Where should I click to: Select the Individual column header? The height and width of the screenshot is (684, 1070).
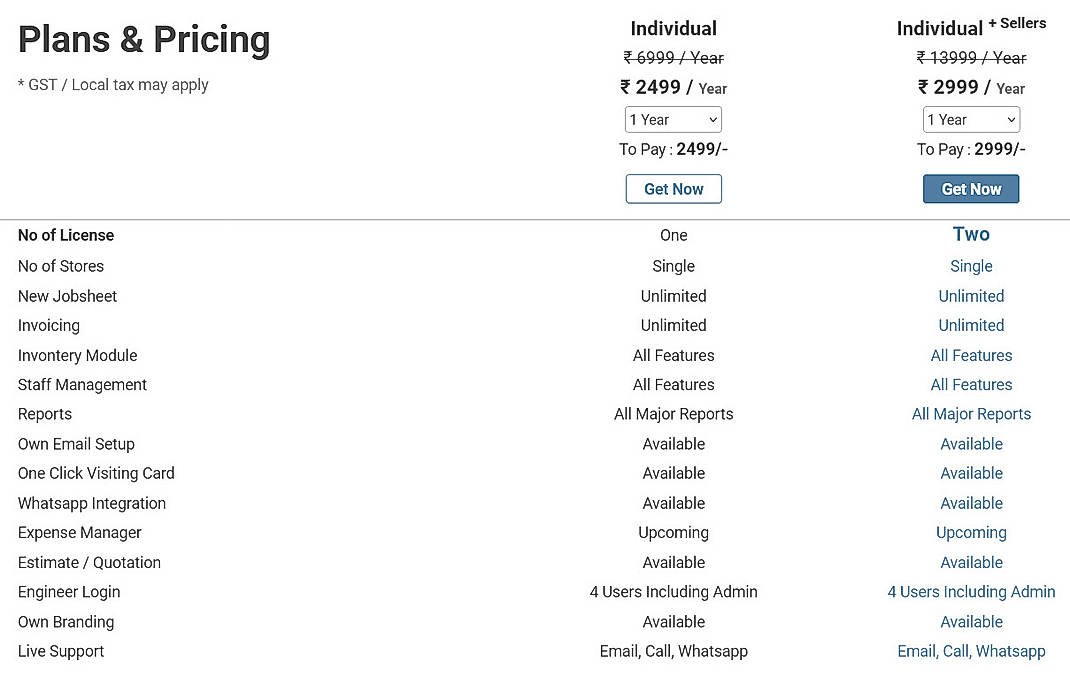[673, 28]
